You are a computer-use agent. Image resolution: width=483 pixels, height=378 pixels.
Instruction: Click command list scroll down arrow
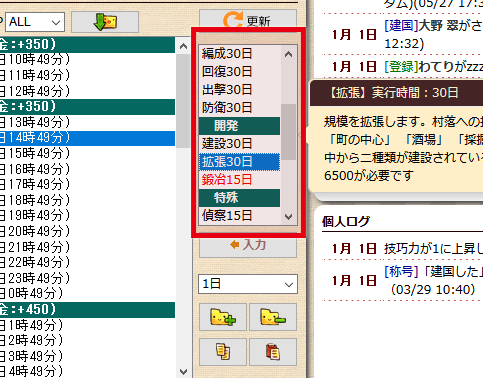pos(289,217)
